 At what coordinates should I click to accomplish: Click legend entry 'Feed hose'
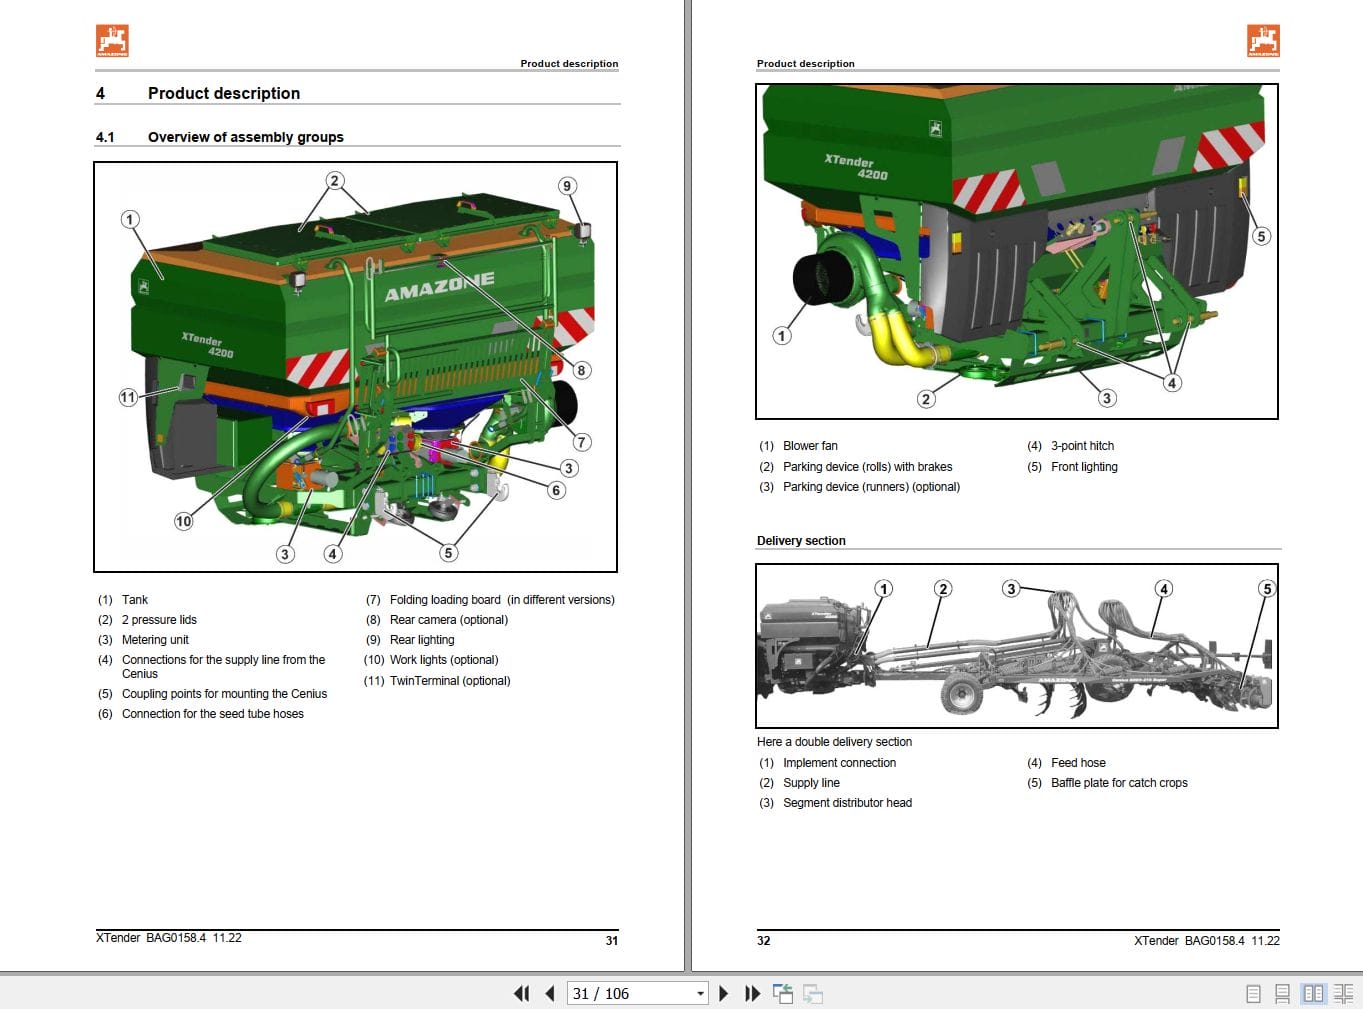click(1078, 763)
